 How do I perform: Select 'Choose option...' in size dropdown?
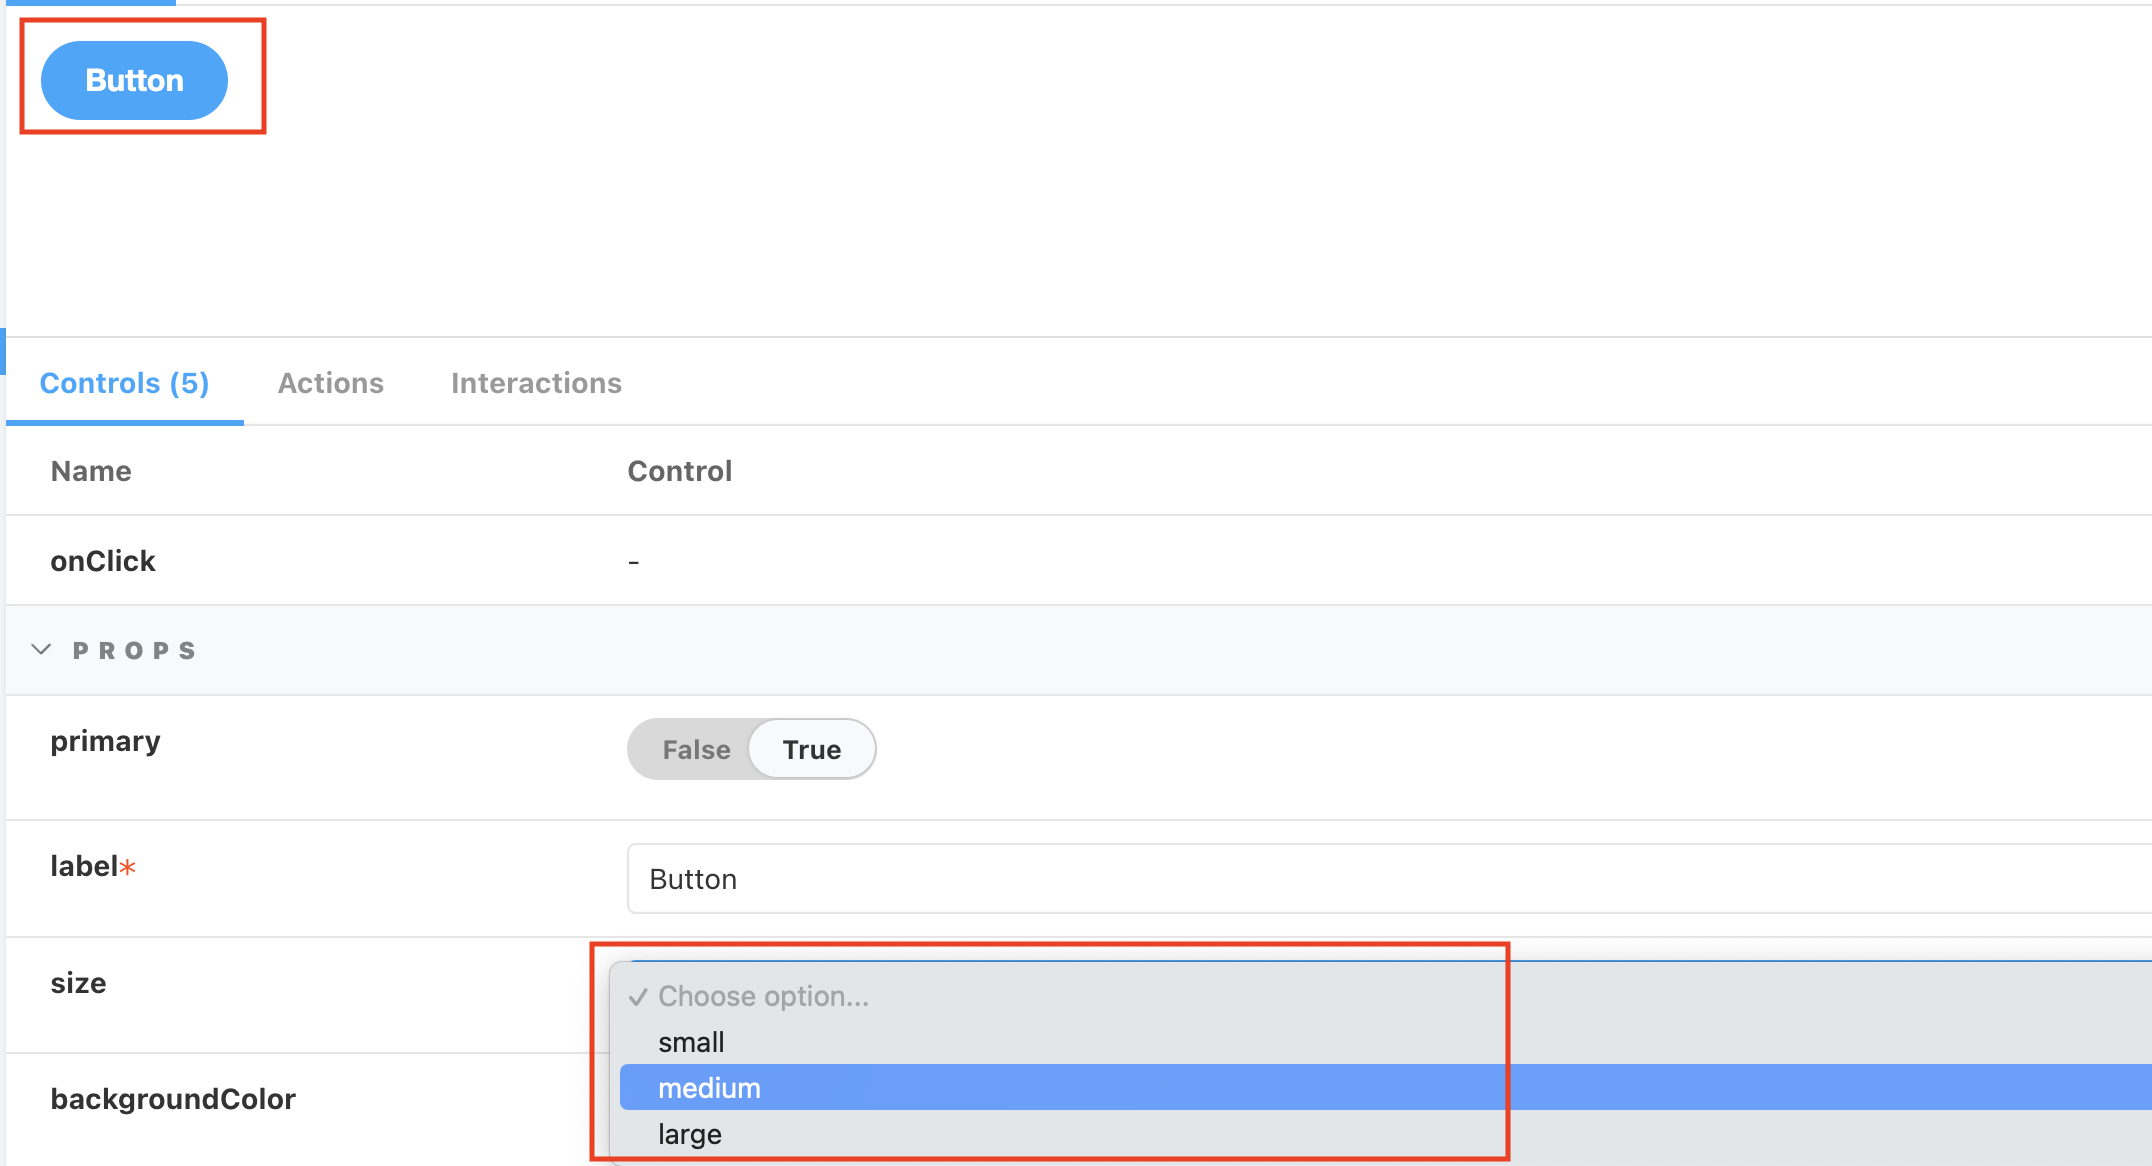click(763, 996)
